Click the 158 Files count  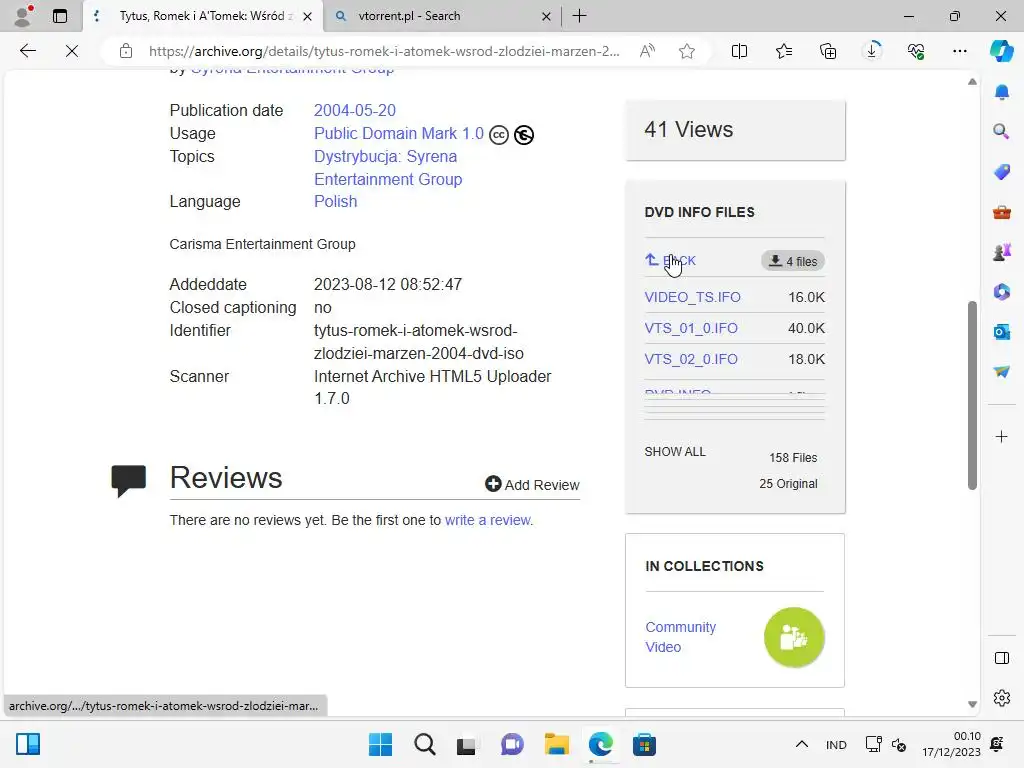(793, 458)
